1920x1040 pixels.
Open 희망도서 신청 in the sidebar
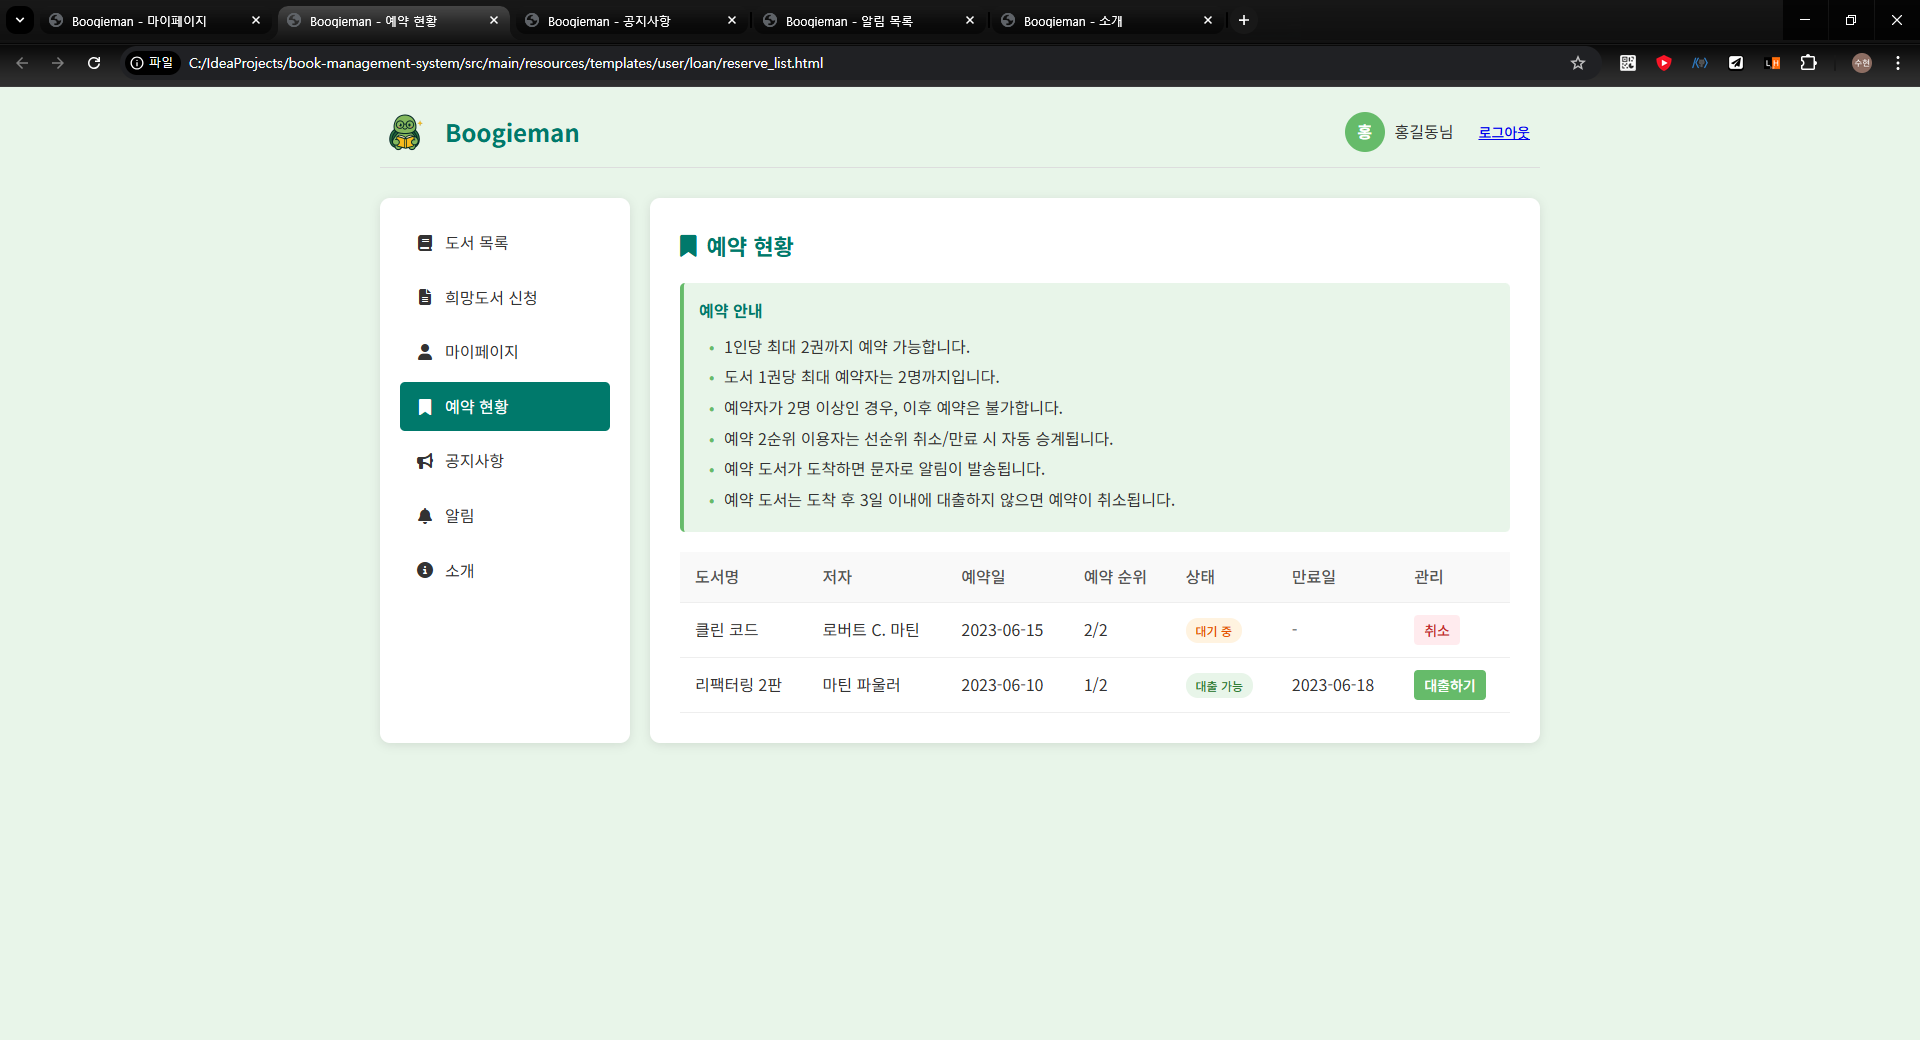490,298
